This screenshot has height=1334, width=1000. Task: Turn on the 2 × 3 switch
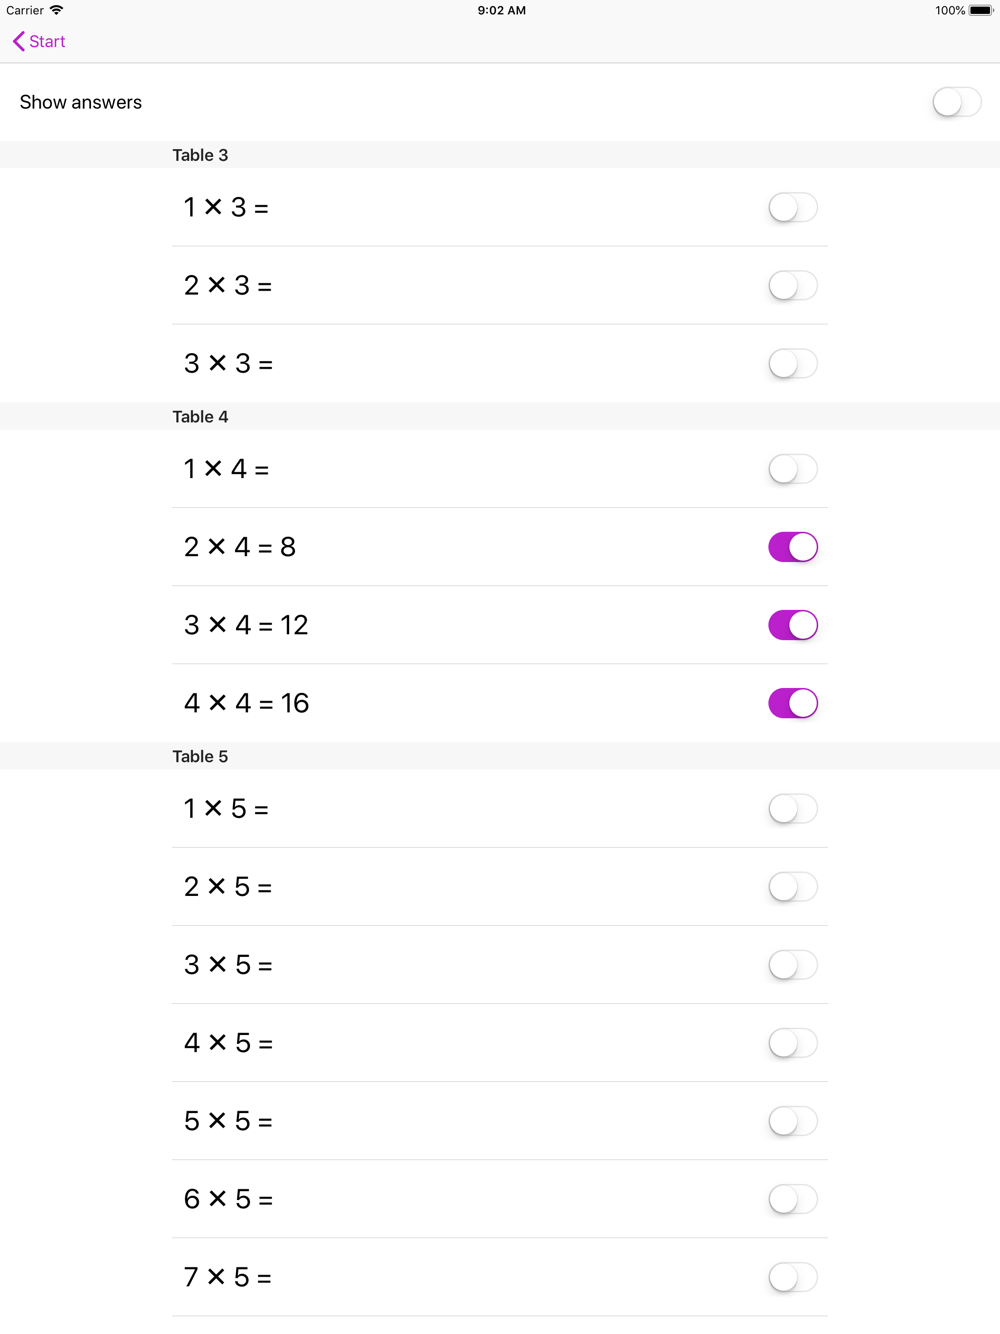[792, 286]
